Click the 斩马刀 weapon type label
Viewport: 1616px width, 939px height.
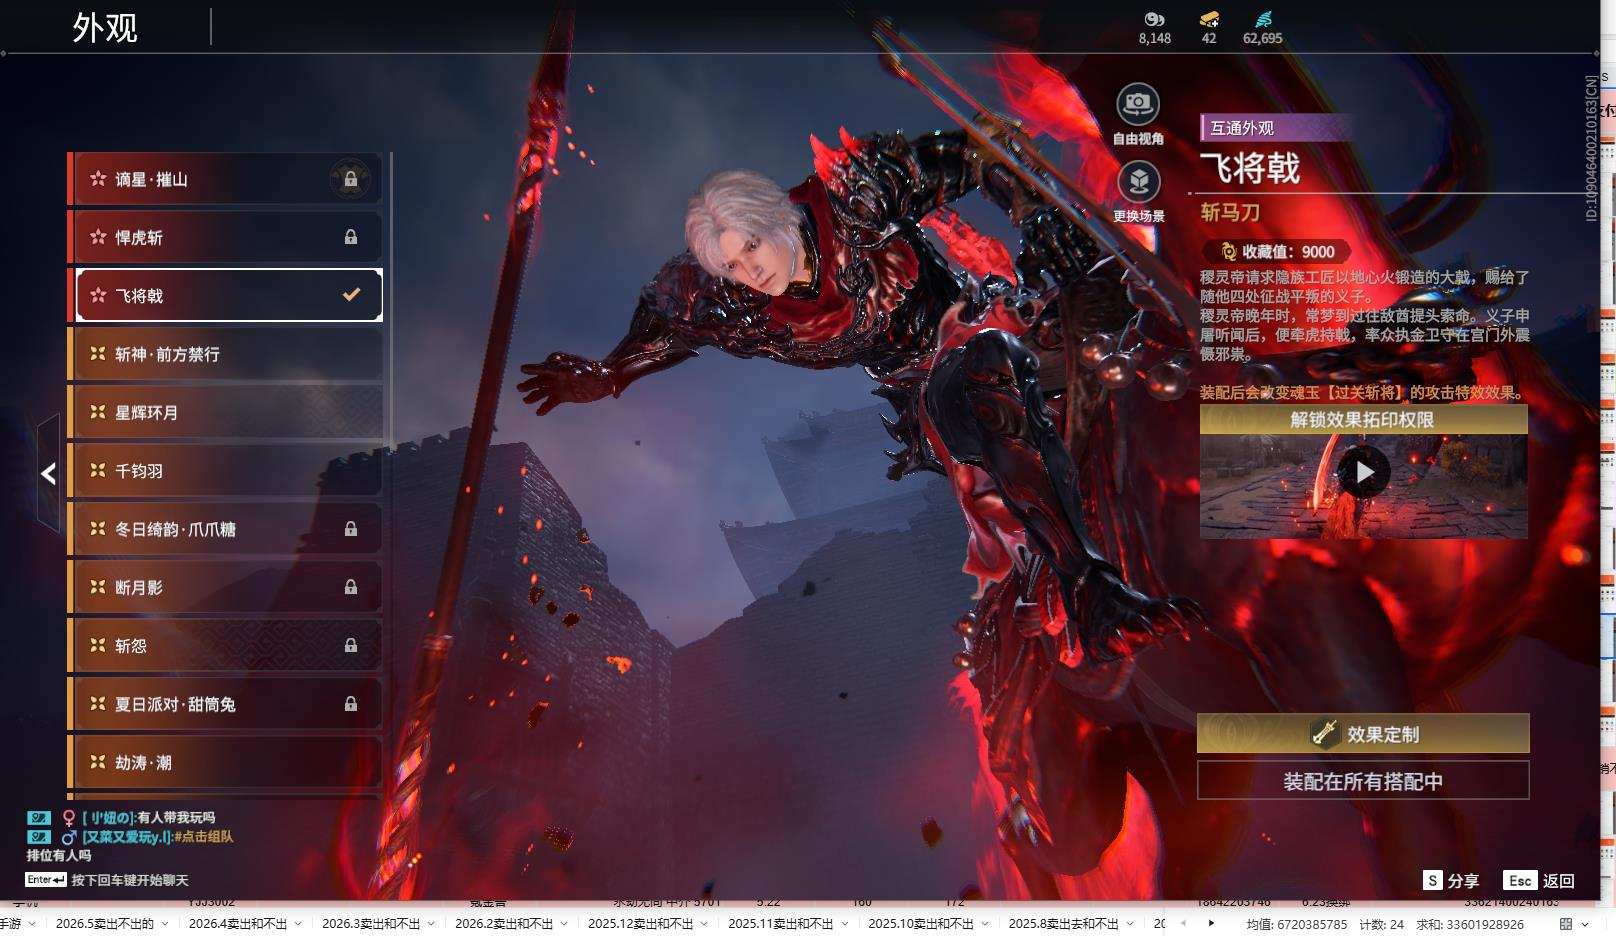click(1230, 212)
